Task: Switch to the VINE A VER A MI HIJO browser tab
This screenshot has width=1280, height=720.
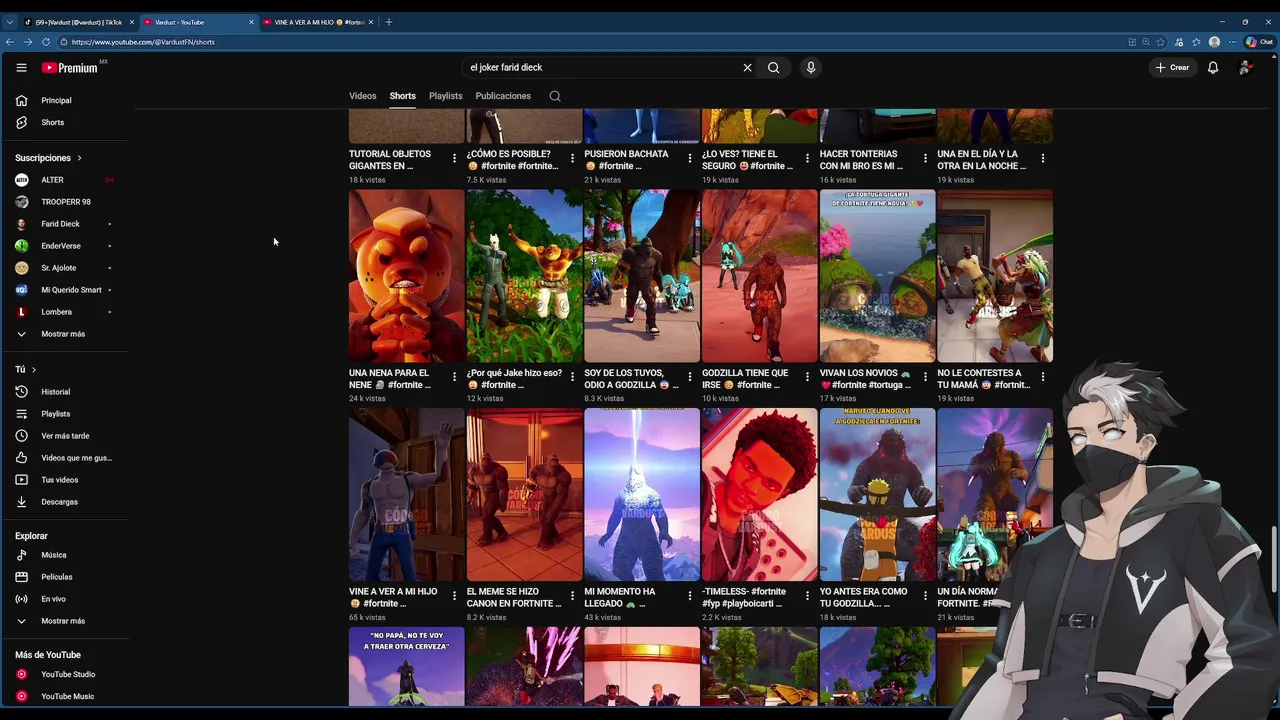Action: pyautogui.click(x=318, y=22)
